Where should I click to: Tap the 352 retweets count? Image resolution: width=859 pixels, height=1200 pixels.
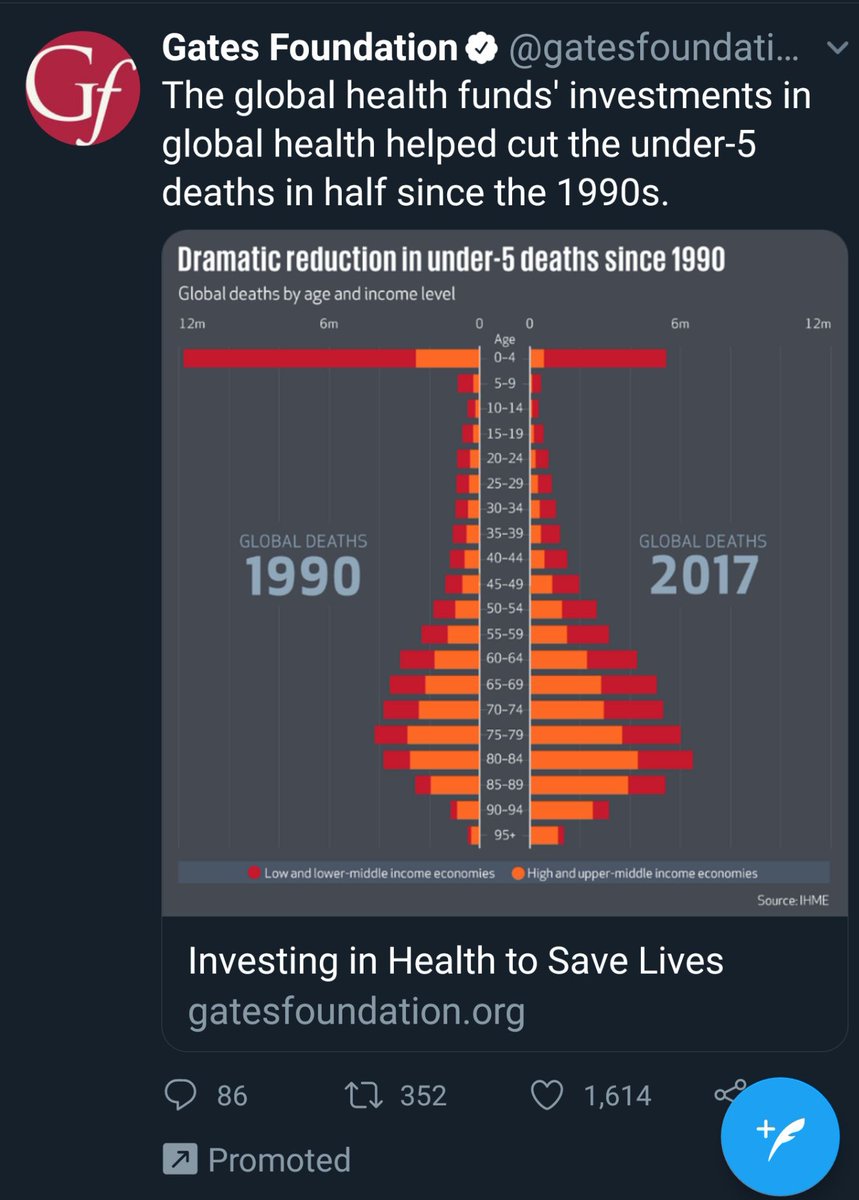click(423, 1096)
